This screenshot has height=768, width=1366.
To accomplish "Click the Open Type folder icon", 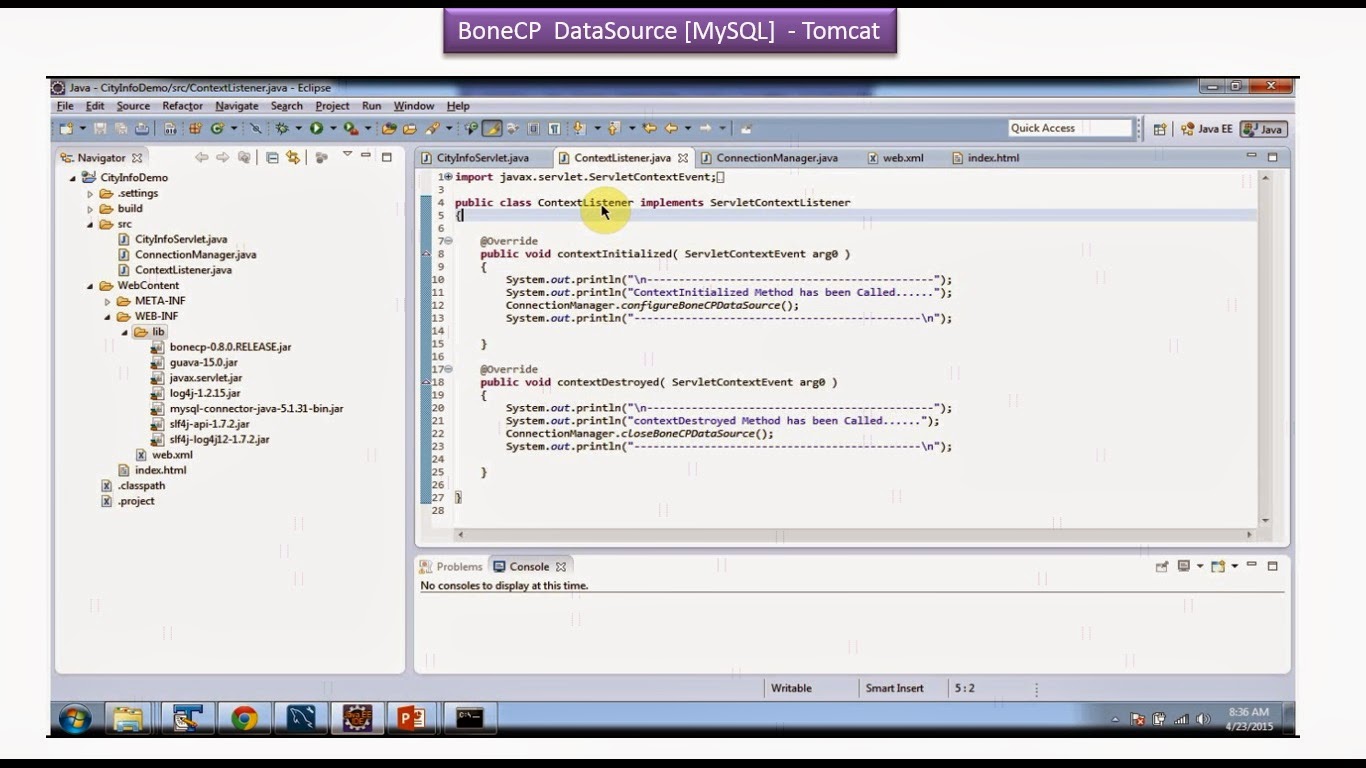I will (x=389, y=128).
